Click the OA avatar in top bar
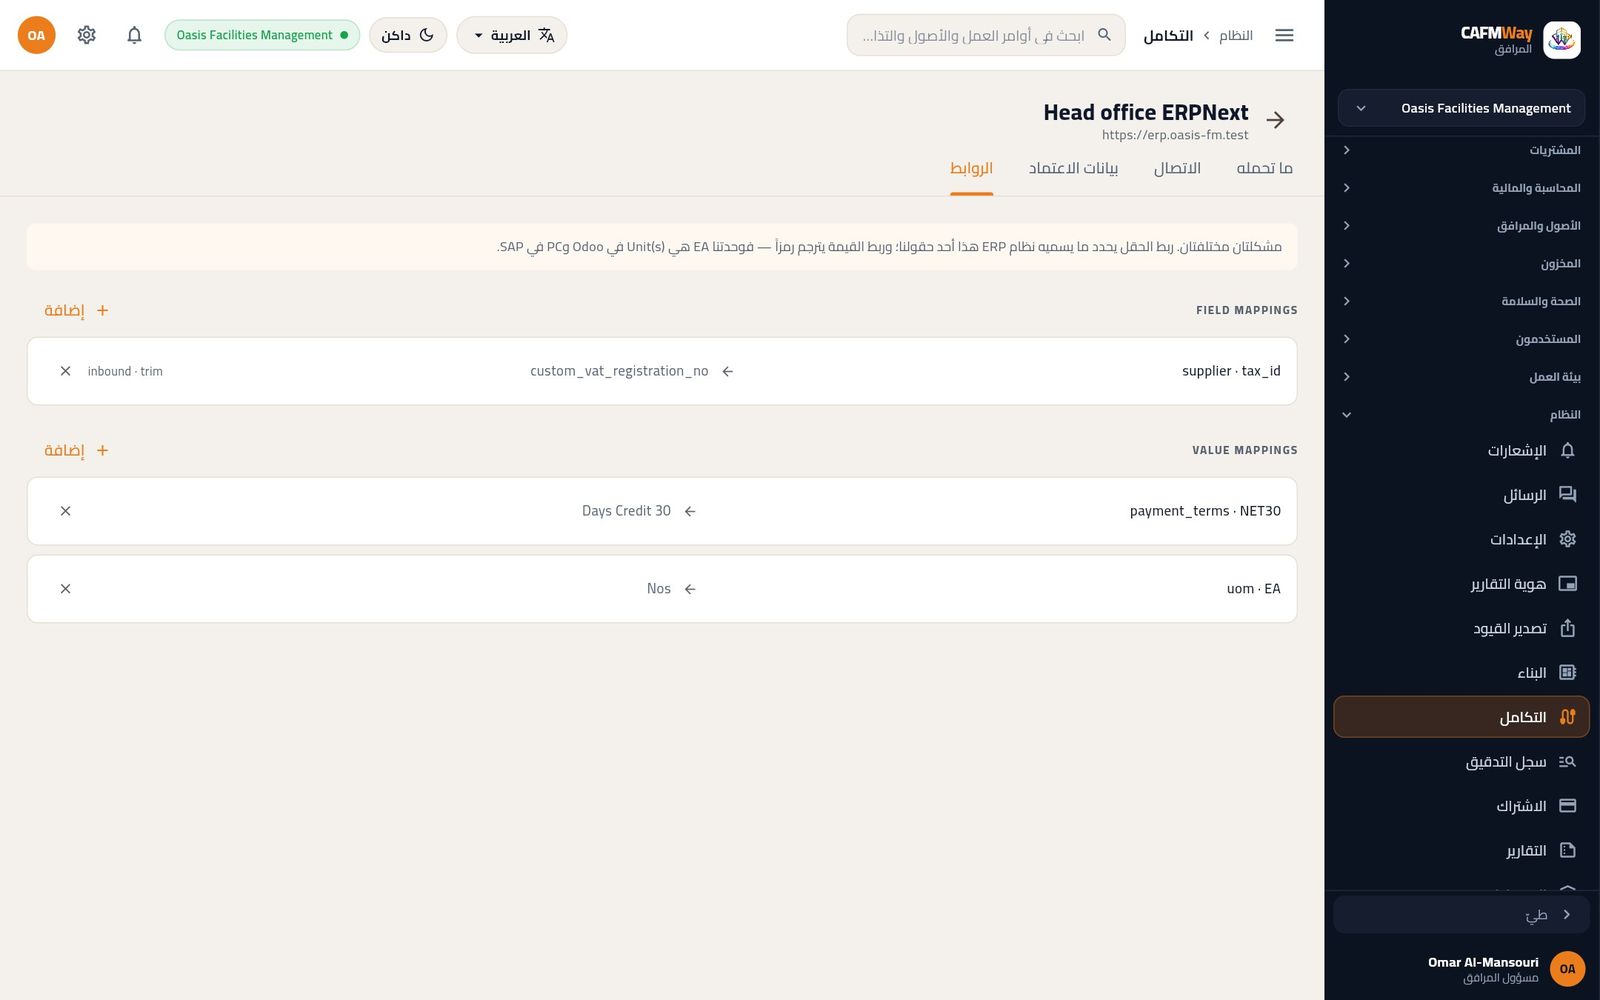The image size is (1600, 1000). point(36,35)
